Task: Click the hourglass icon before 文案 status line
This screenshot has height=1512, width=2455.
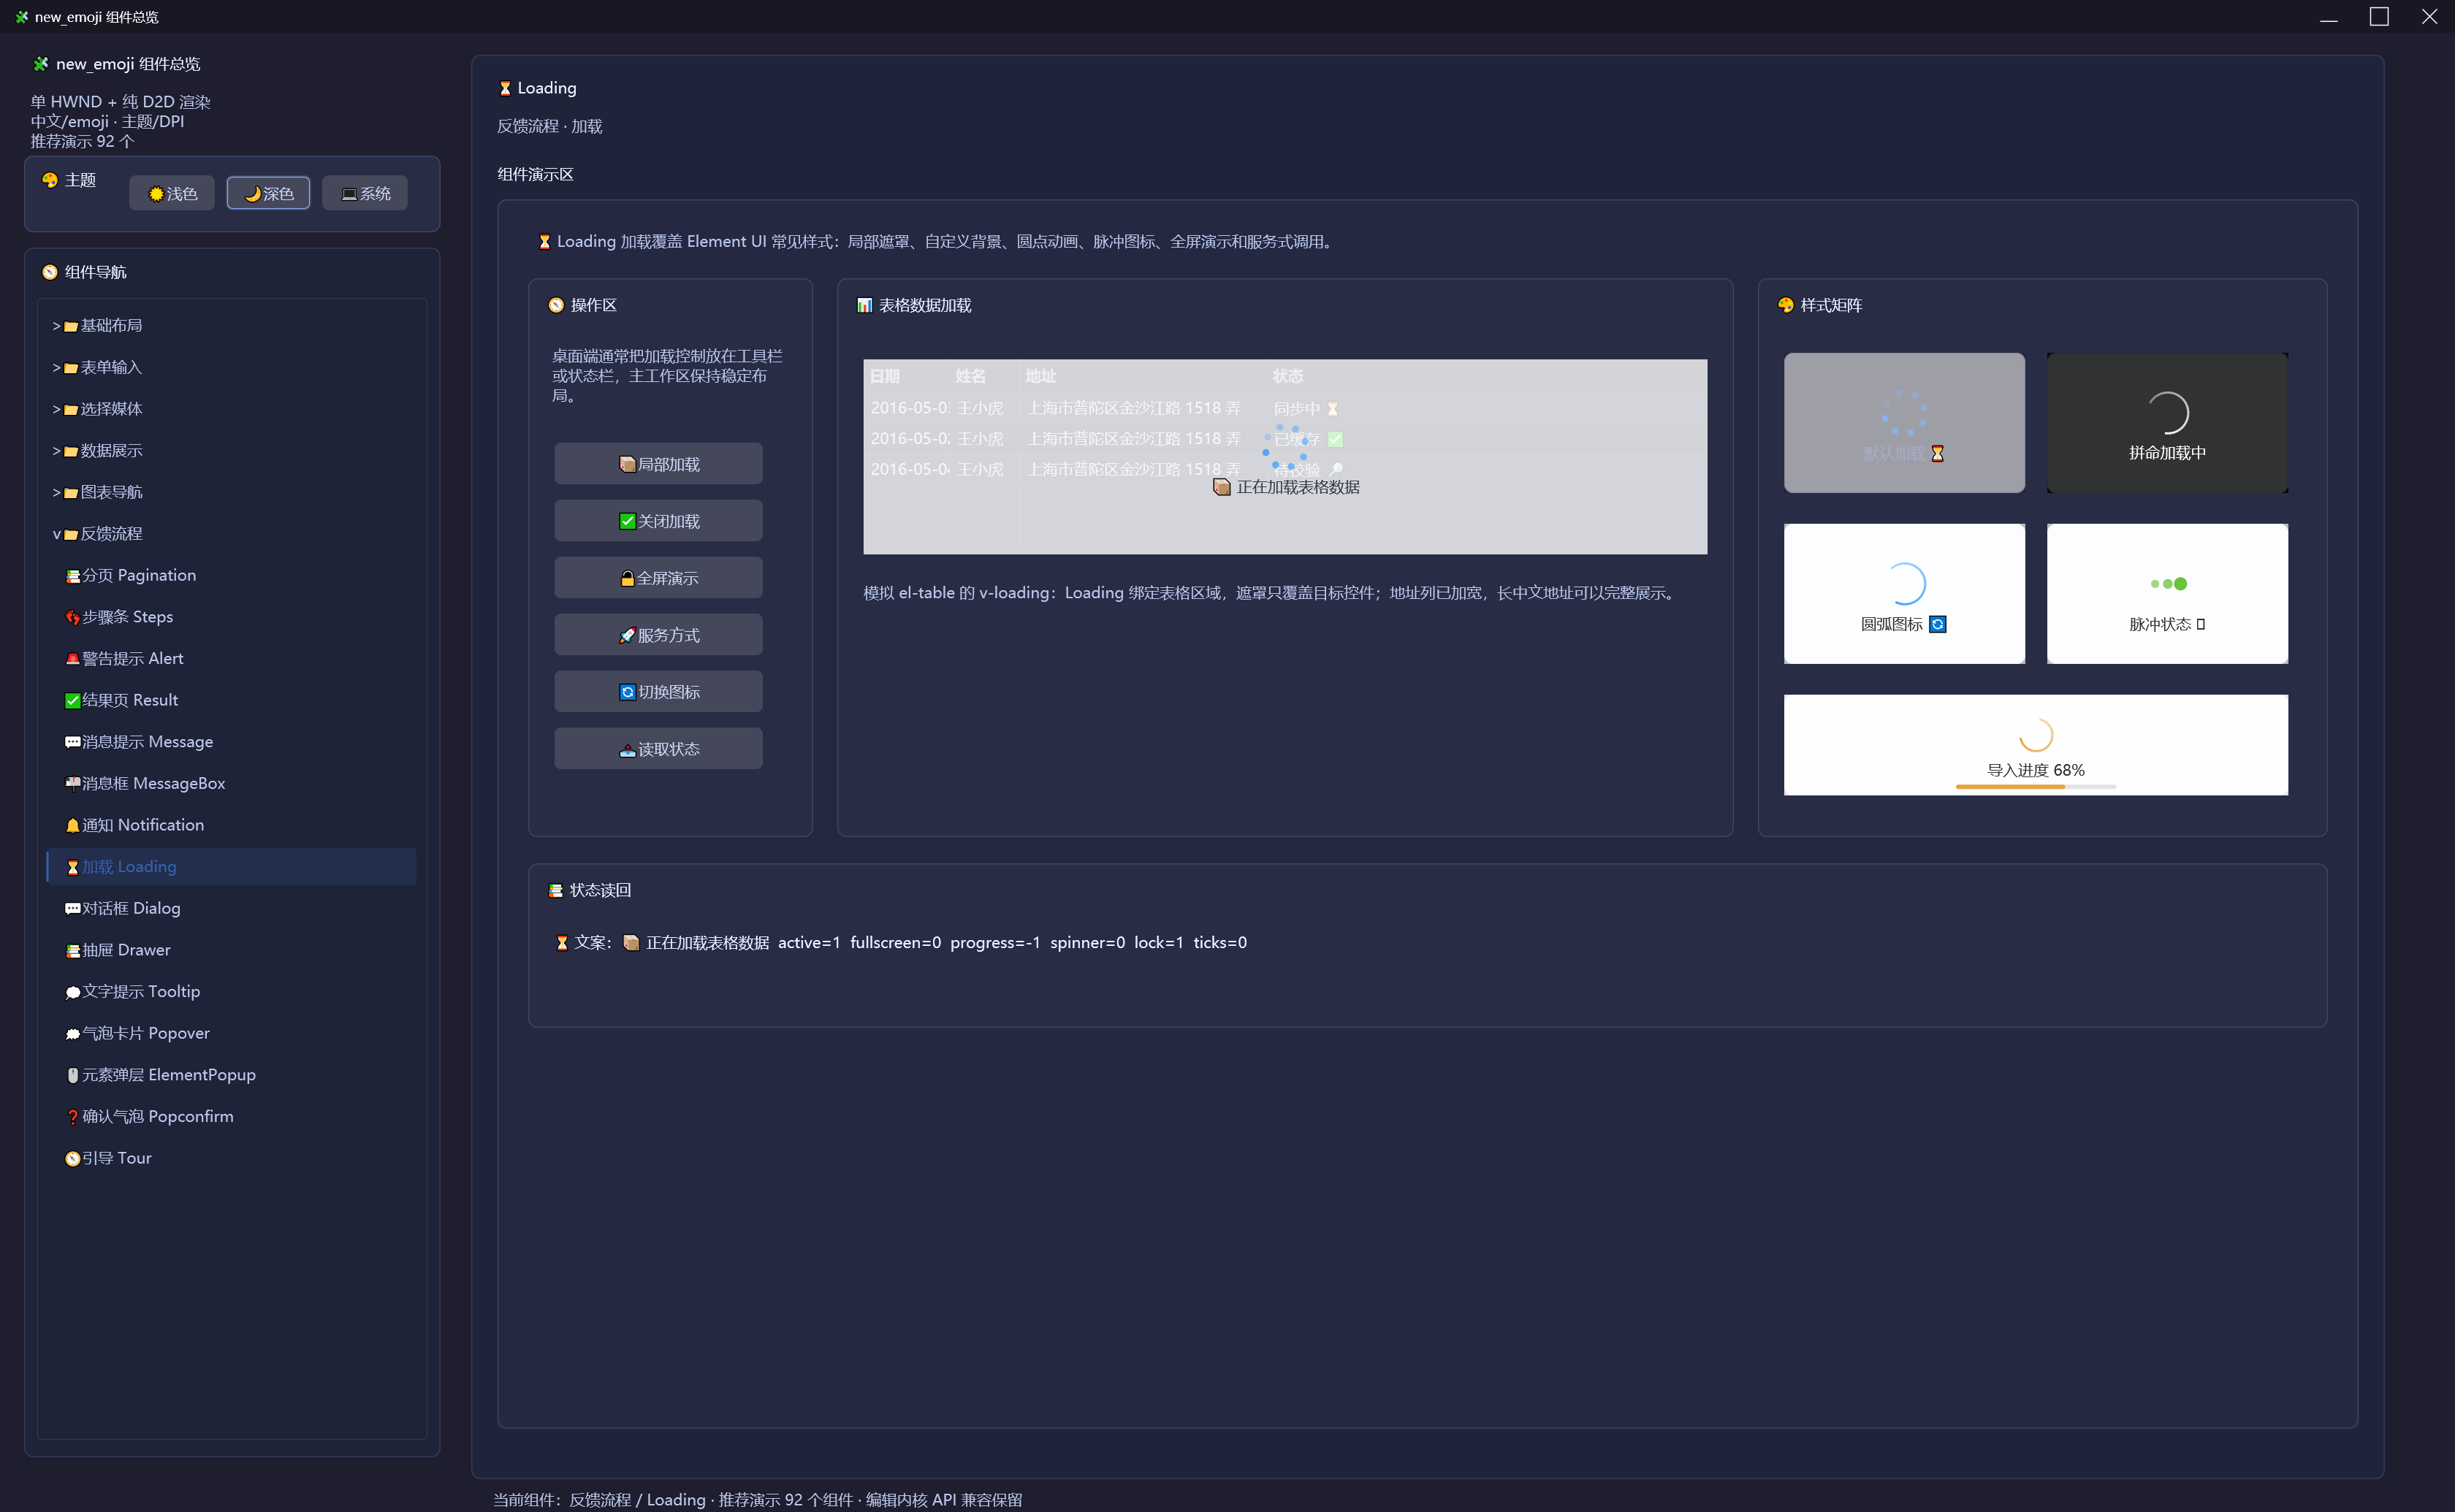Action: pyautogui.click(x=562, y=942)
